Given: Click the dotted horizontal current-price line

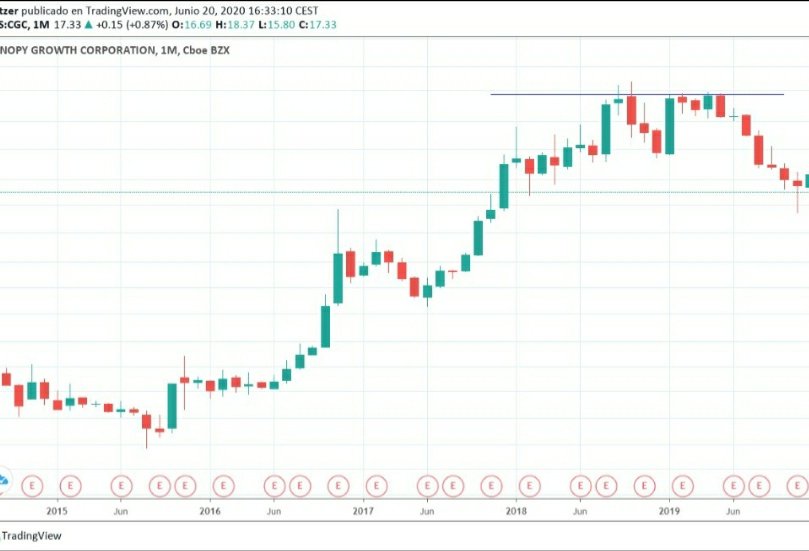Looking at the screenshot, I should pyautogui.click(x=404, y=192).
